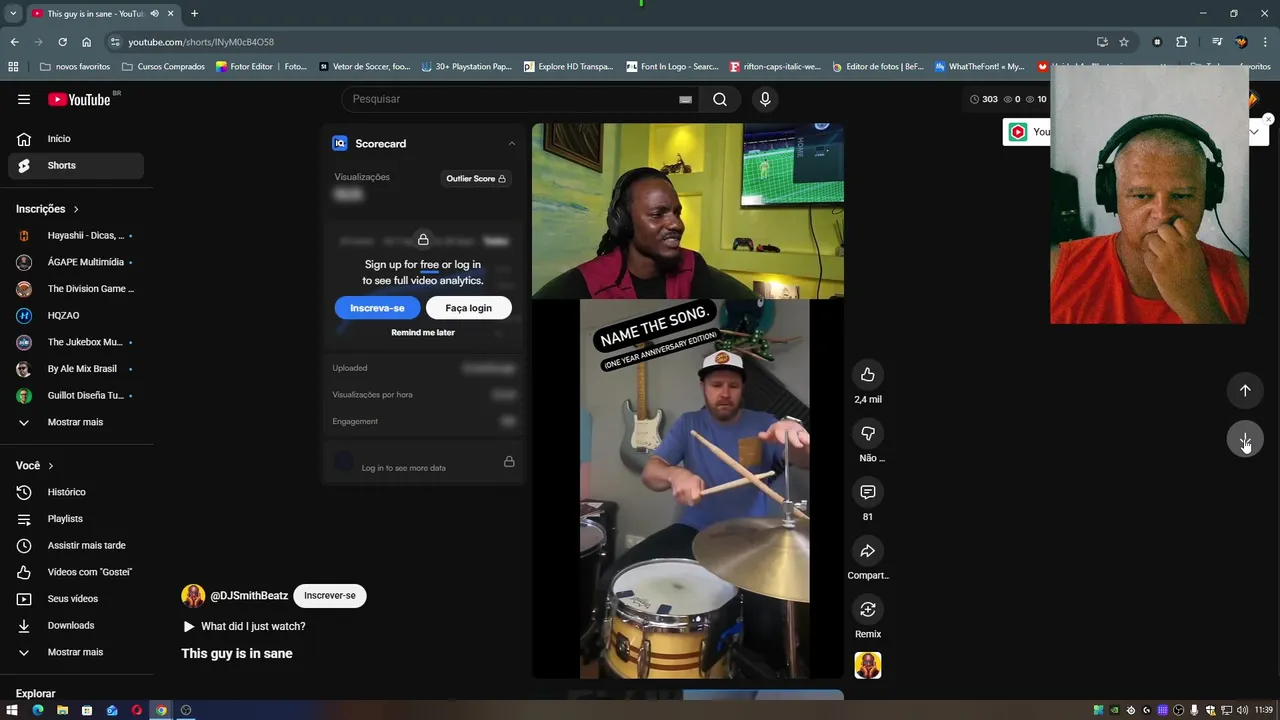This screenshot has width=1280, height=720.
Task: Collapse the Scorecard panel chevron
Action: point(512,143)
